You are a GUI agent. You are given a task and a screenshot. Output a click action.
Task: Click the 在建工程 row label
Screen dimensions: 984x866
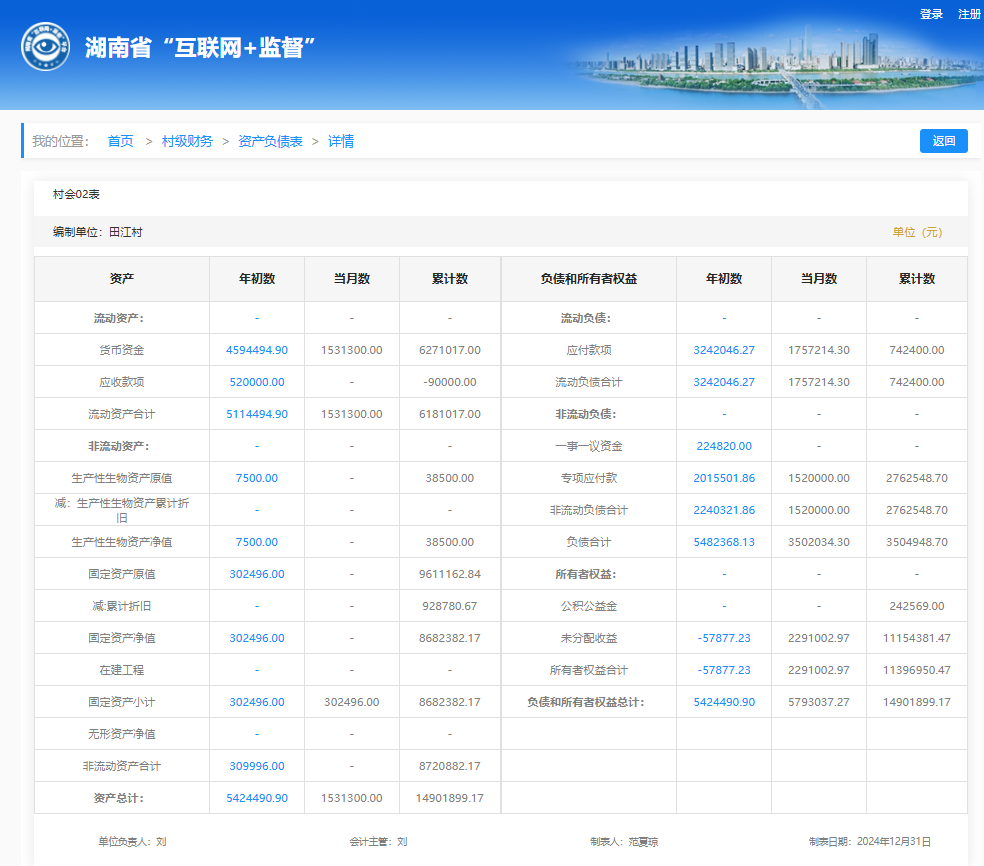click(x=122, y=670)
